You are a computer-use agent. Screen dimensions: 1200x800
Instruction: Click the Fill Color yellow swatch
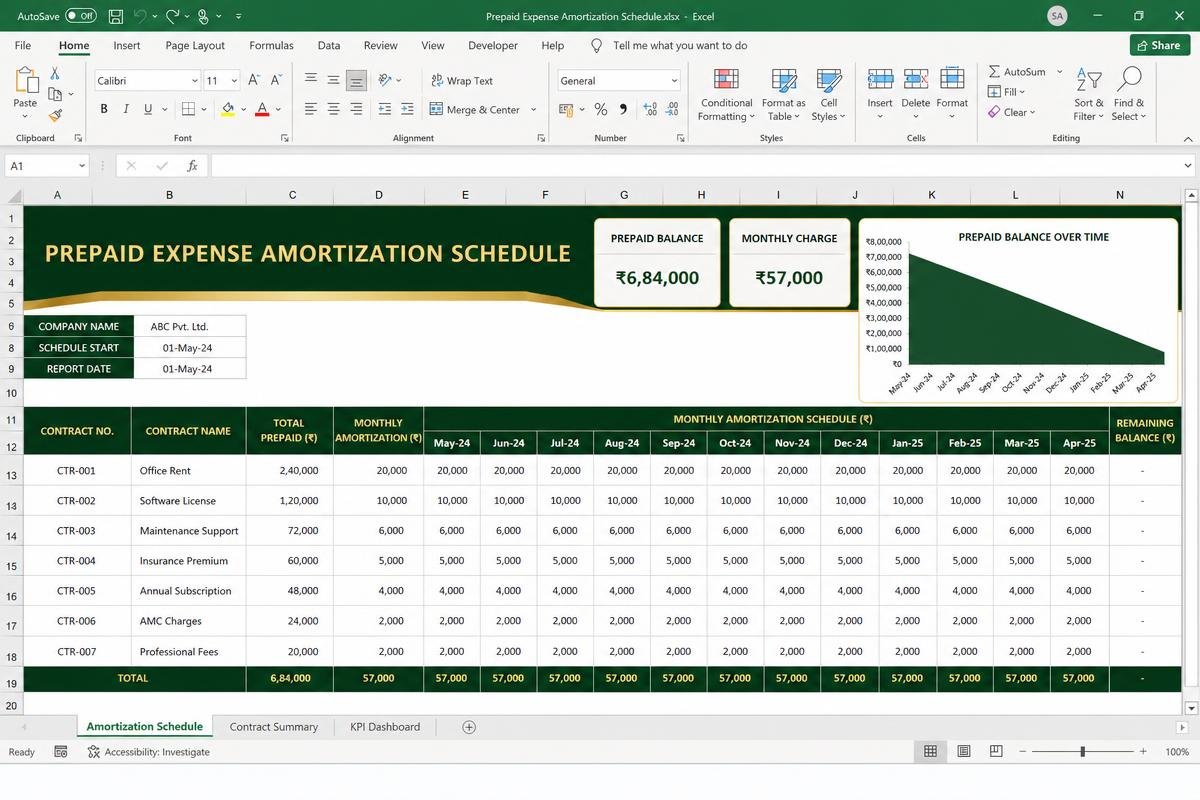coord(228,109)
